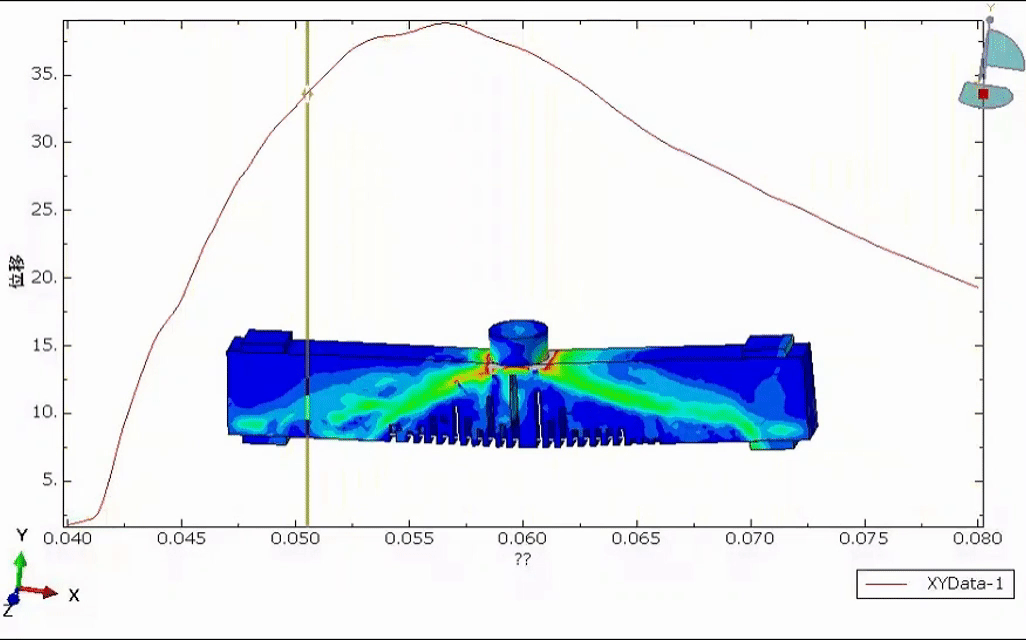Select the XYData-1 legend label
The height and width of the screenshot is (640, 1026).
965,584
